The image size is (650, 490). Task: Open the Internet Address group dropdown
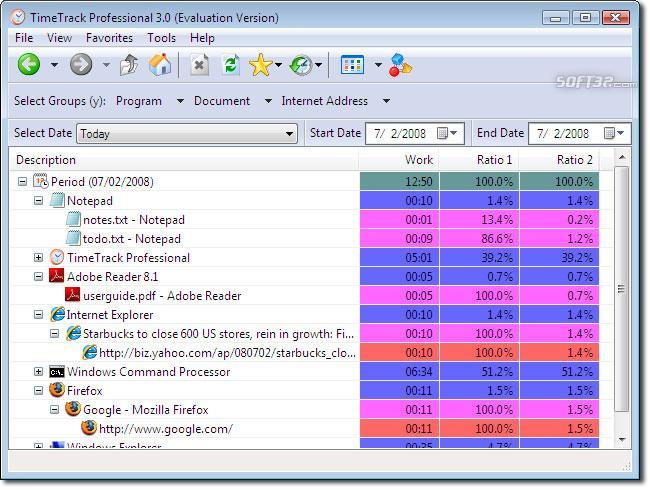coord(386,101)
